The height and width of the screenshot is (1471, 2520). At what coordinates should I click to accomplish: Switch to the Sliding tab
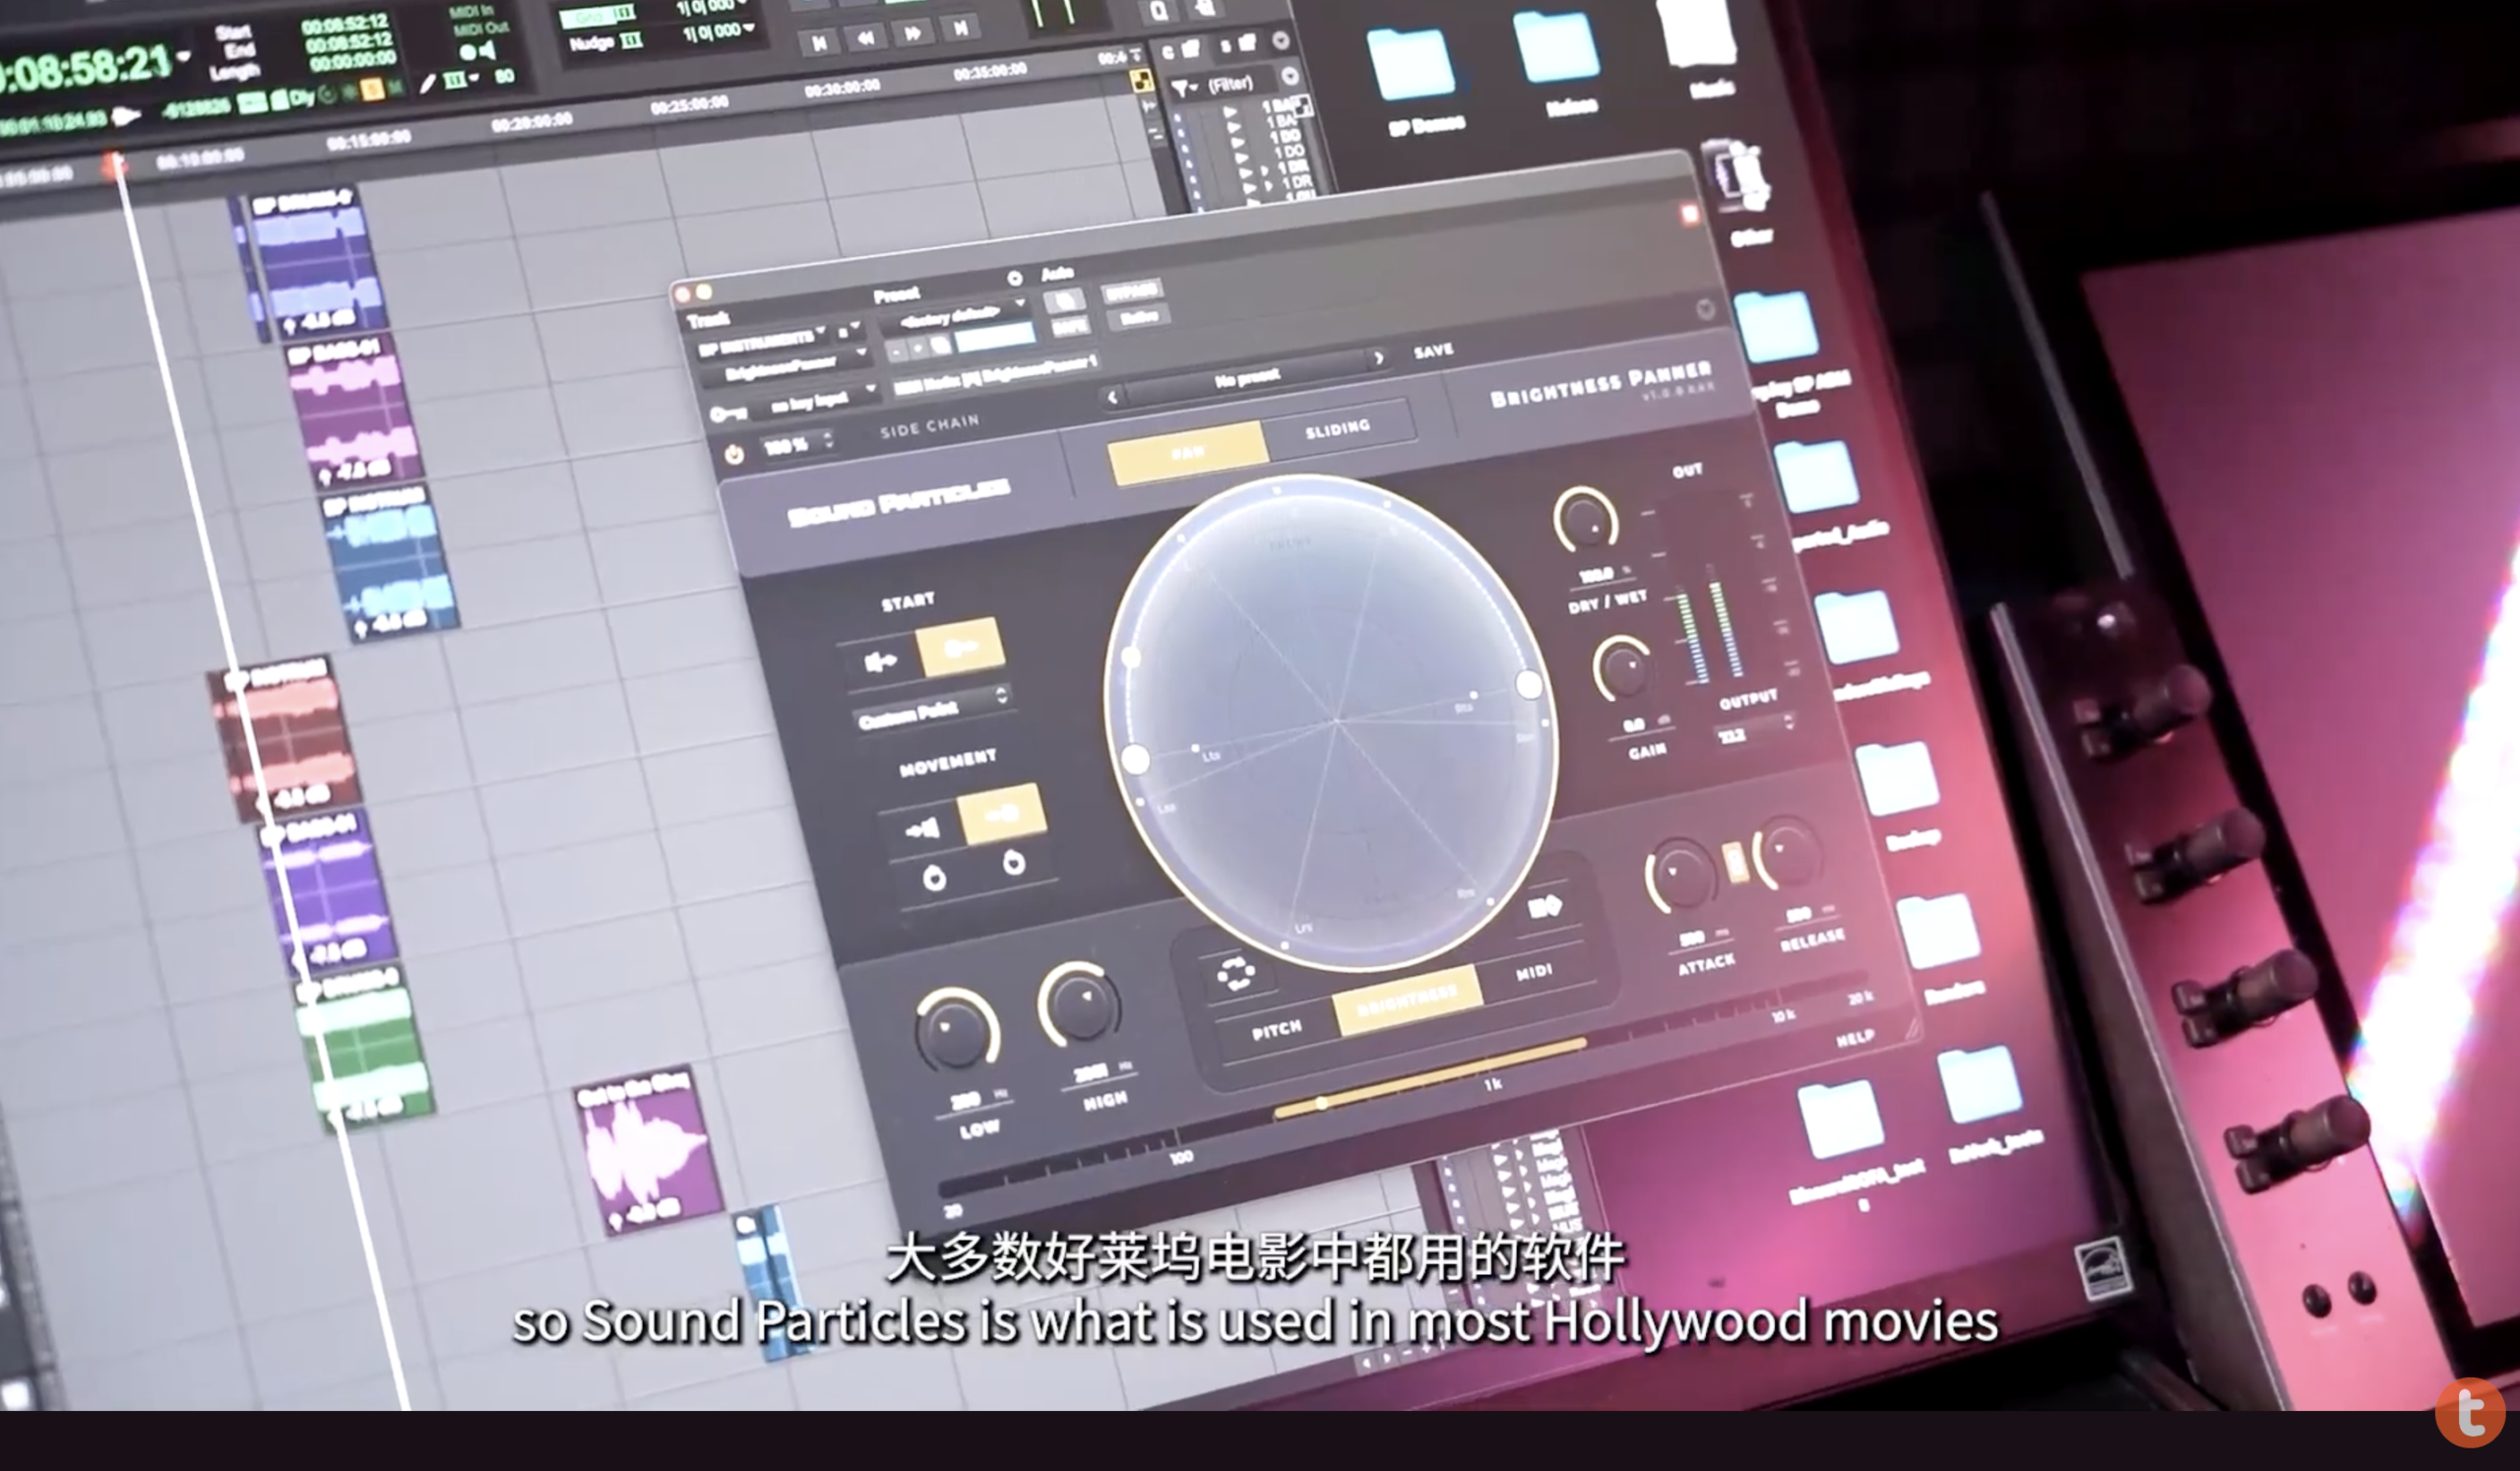tap(1337, 428)
